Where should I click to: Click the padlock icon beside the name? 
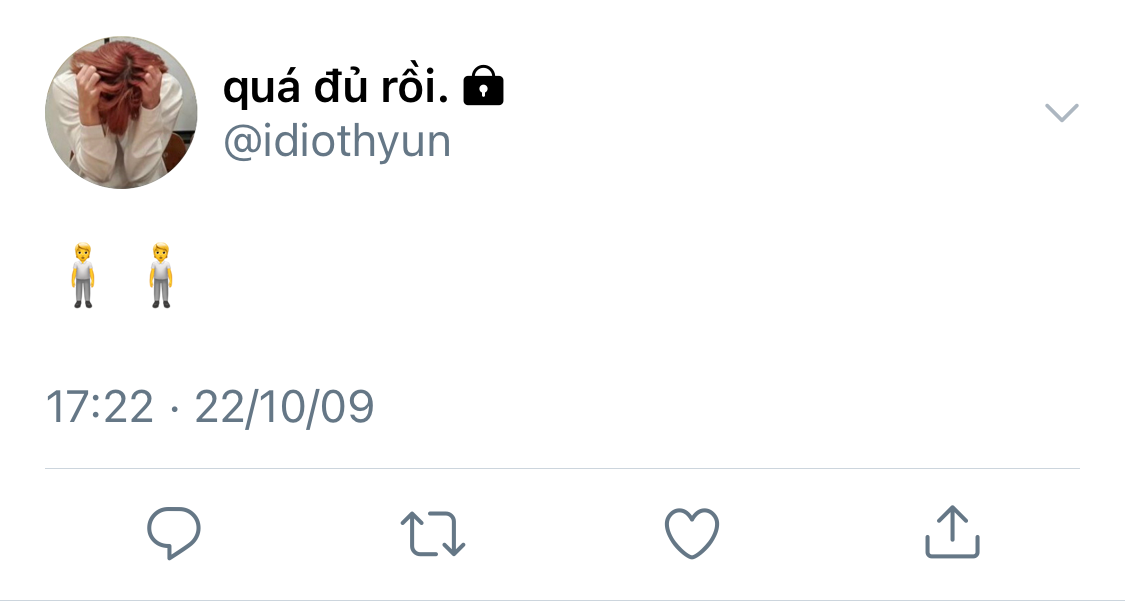tap(484, 86)
